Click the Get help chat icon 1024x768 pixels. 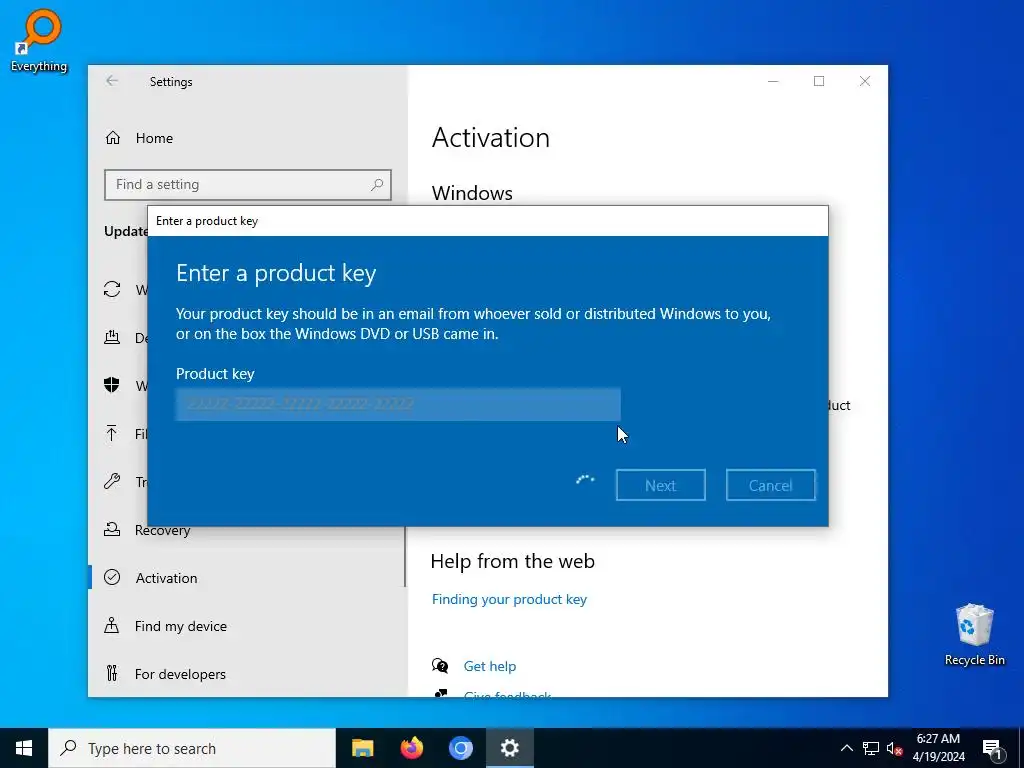[440, 666]
